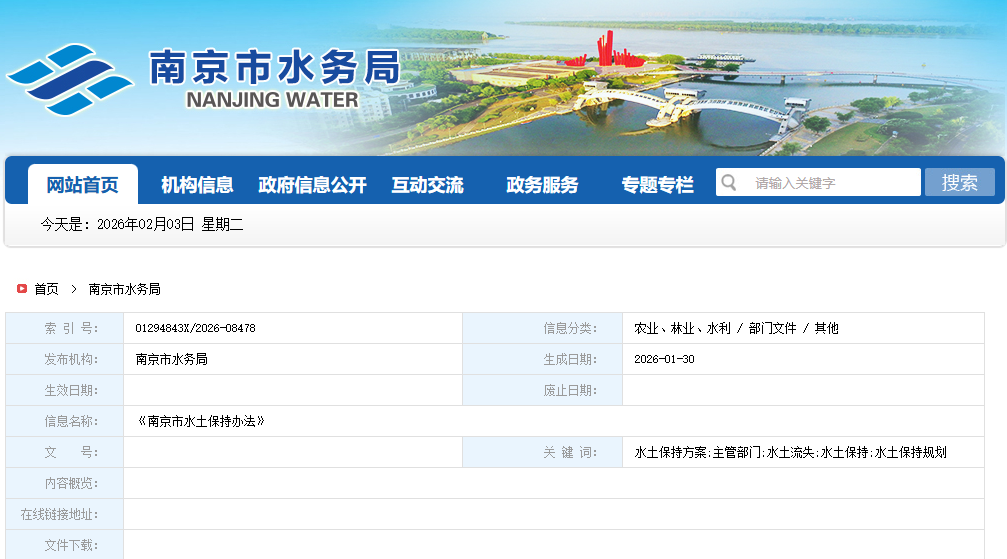Open the 政府信息公开 menu
This screenshot has height=559, width=1007.
(x=313, y=185)
